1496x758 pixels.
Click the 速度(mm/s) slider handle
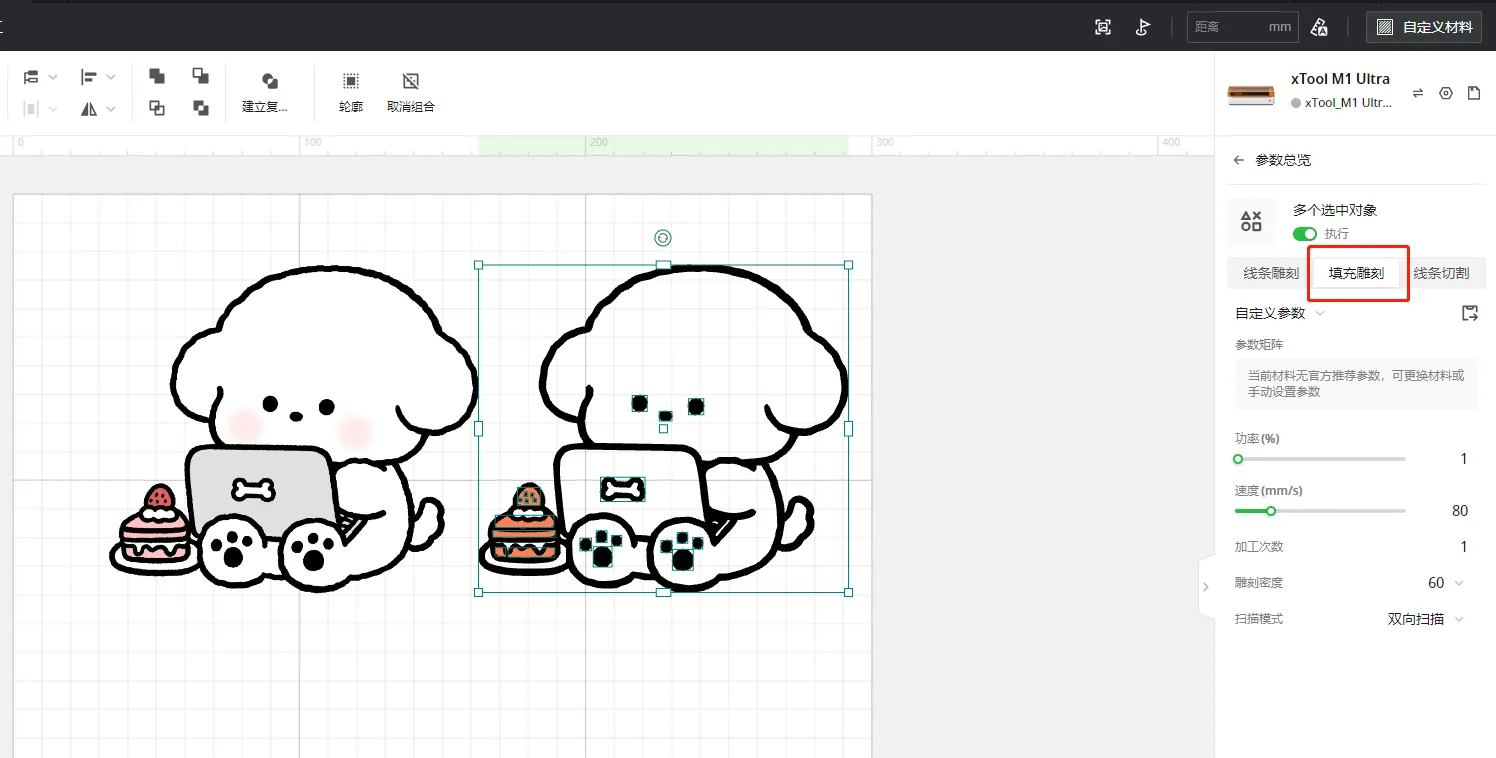point(1271,511)
